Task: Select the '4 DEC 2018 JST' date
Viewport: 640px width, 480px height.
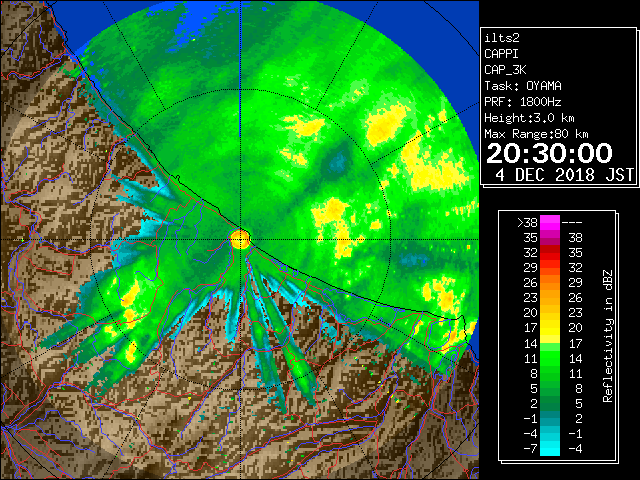Action: pos(564,175)
